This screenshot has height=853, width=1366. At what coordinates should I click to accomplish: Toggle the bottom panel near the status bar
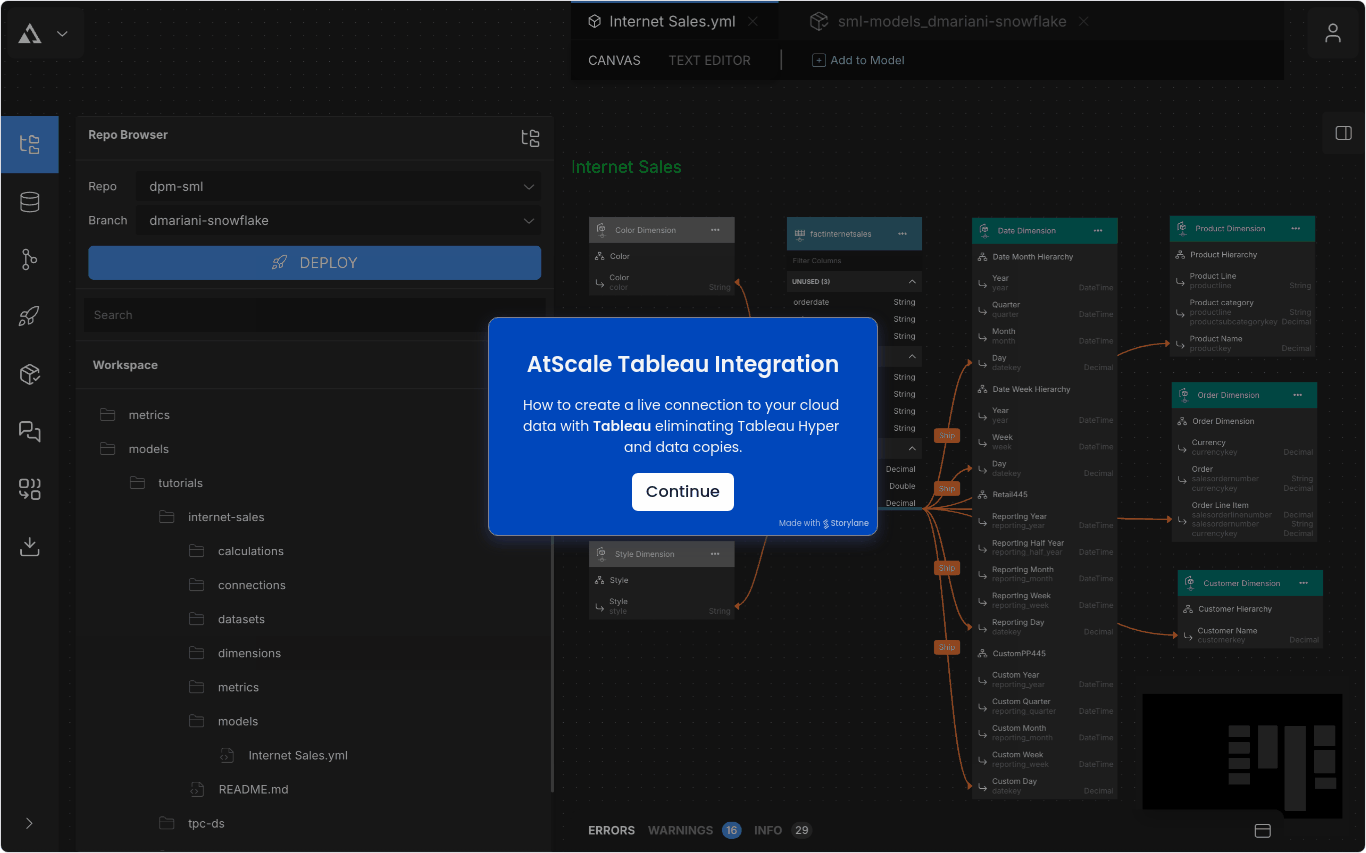1262,830
